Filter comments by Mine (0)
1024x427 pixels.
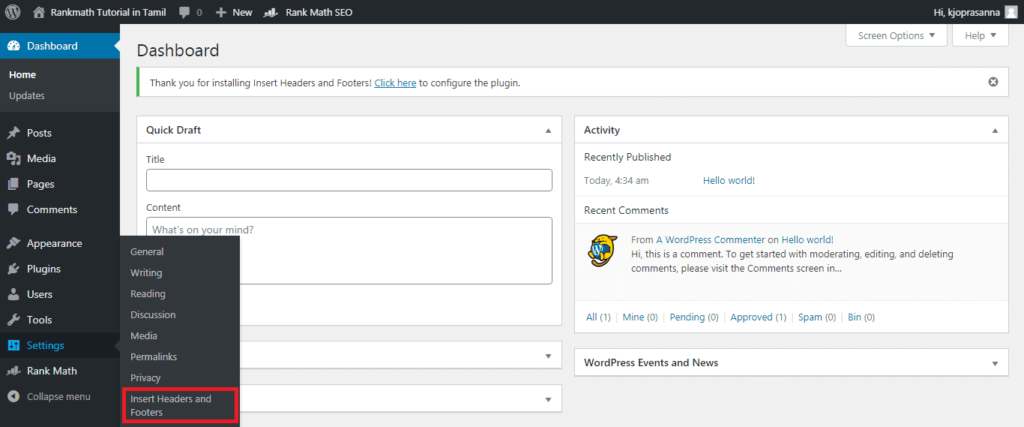click(640, 317)
